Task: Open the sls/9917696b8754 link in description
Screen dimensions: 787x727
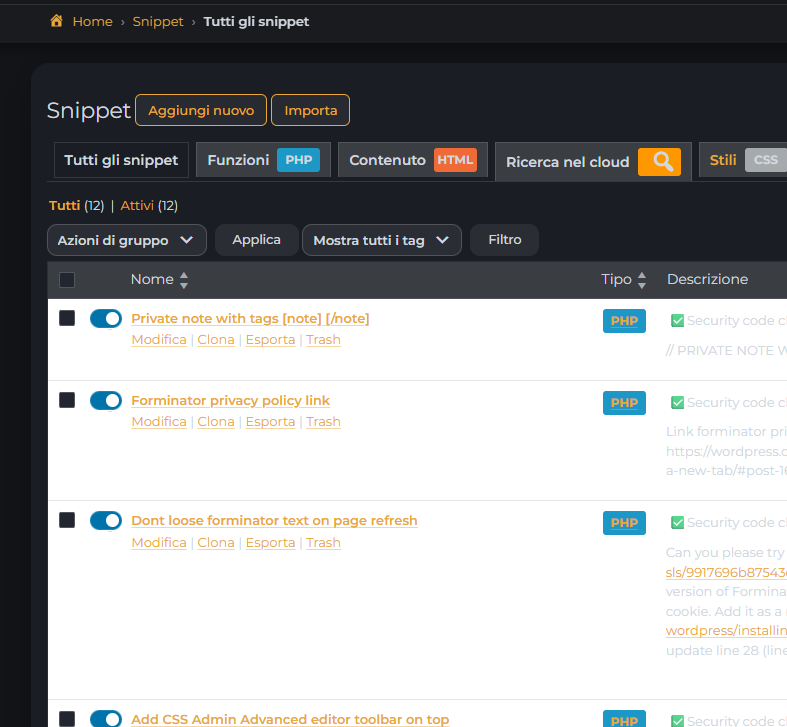Action: pyautogui.click(x=726, y=572)
